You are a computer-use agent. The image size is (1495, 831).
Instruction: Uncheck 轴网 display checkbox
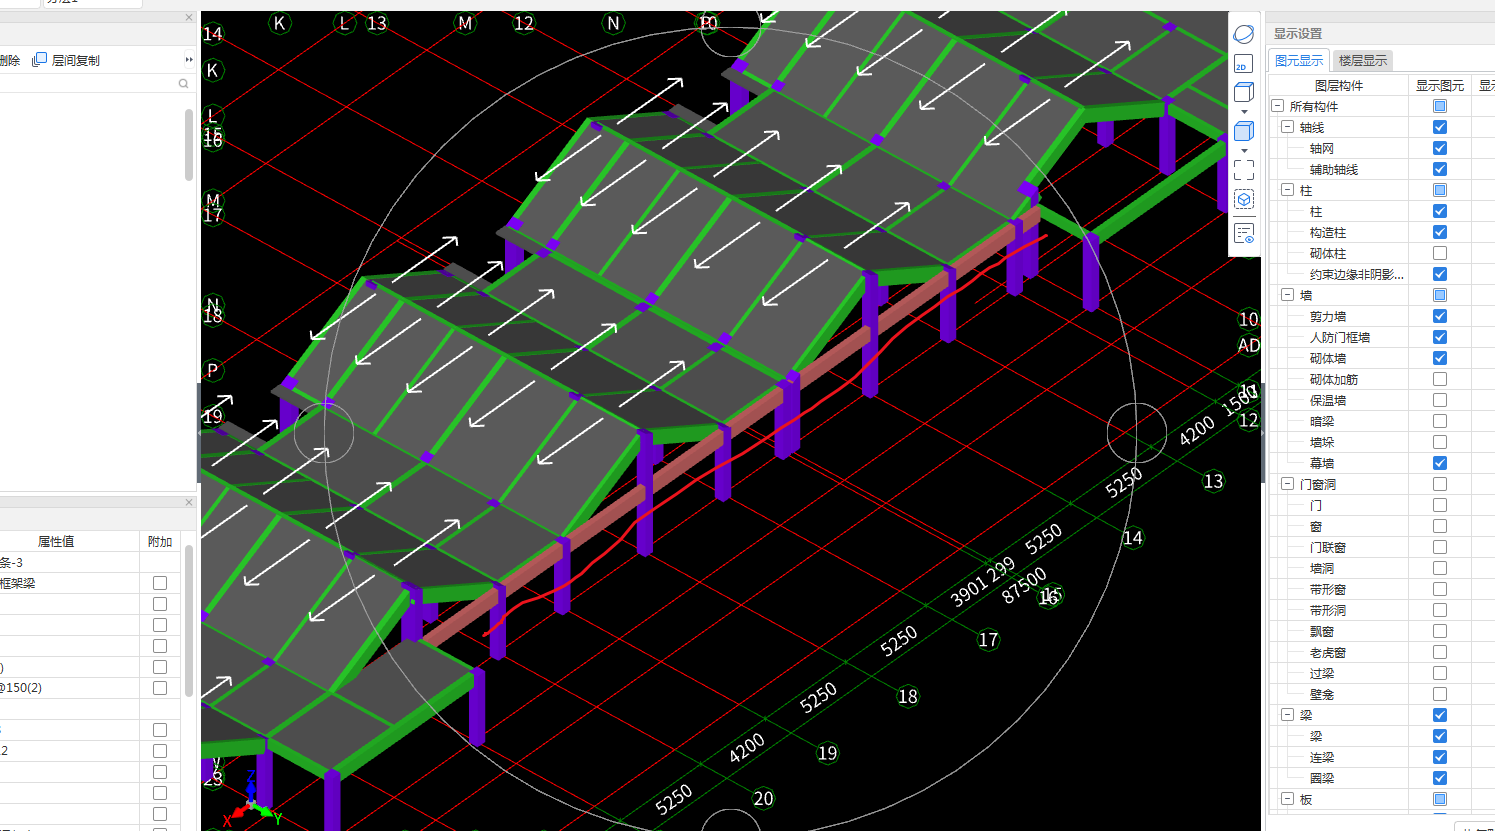pyautogui.click(x=1440, y=148)
